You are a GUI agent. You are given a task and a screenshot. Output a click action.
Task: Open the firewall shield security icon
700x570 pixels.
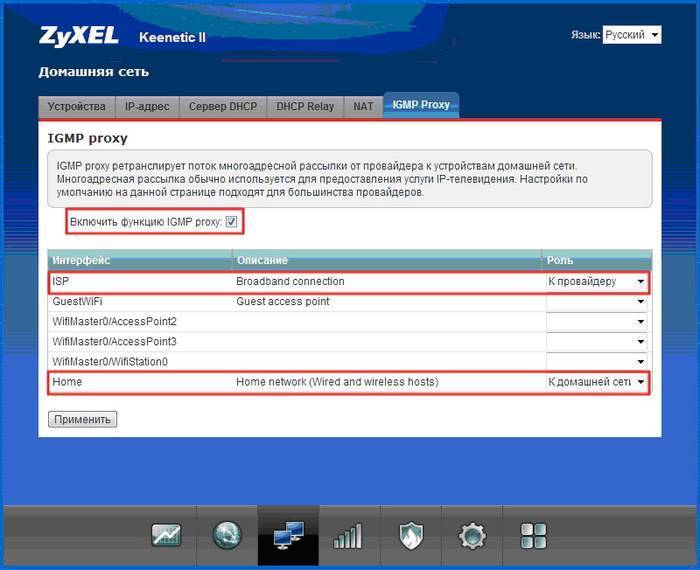click(411, 536)
